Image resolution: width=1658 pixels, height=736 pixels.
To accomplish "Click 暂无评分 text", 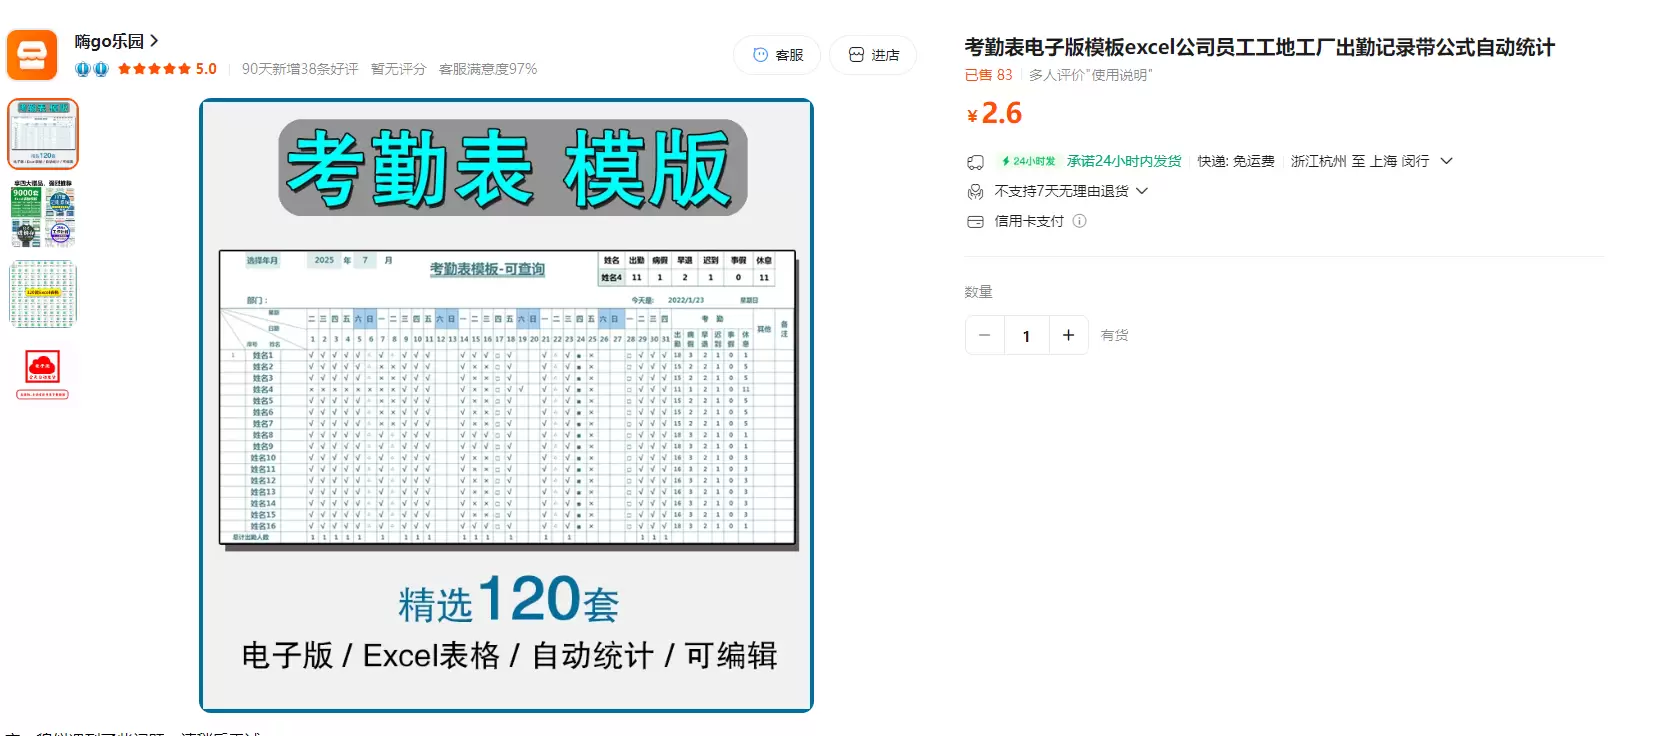I will 398,69.
